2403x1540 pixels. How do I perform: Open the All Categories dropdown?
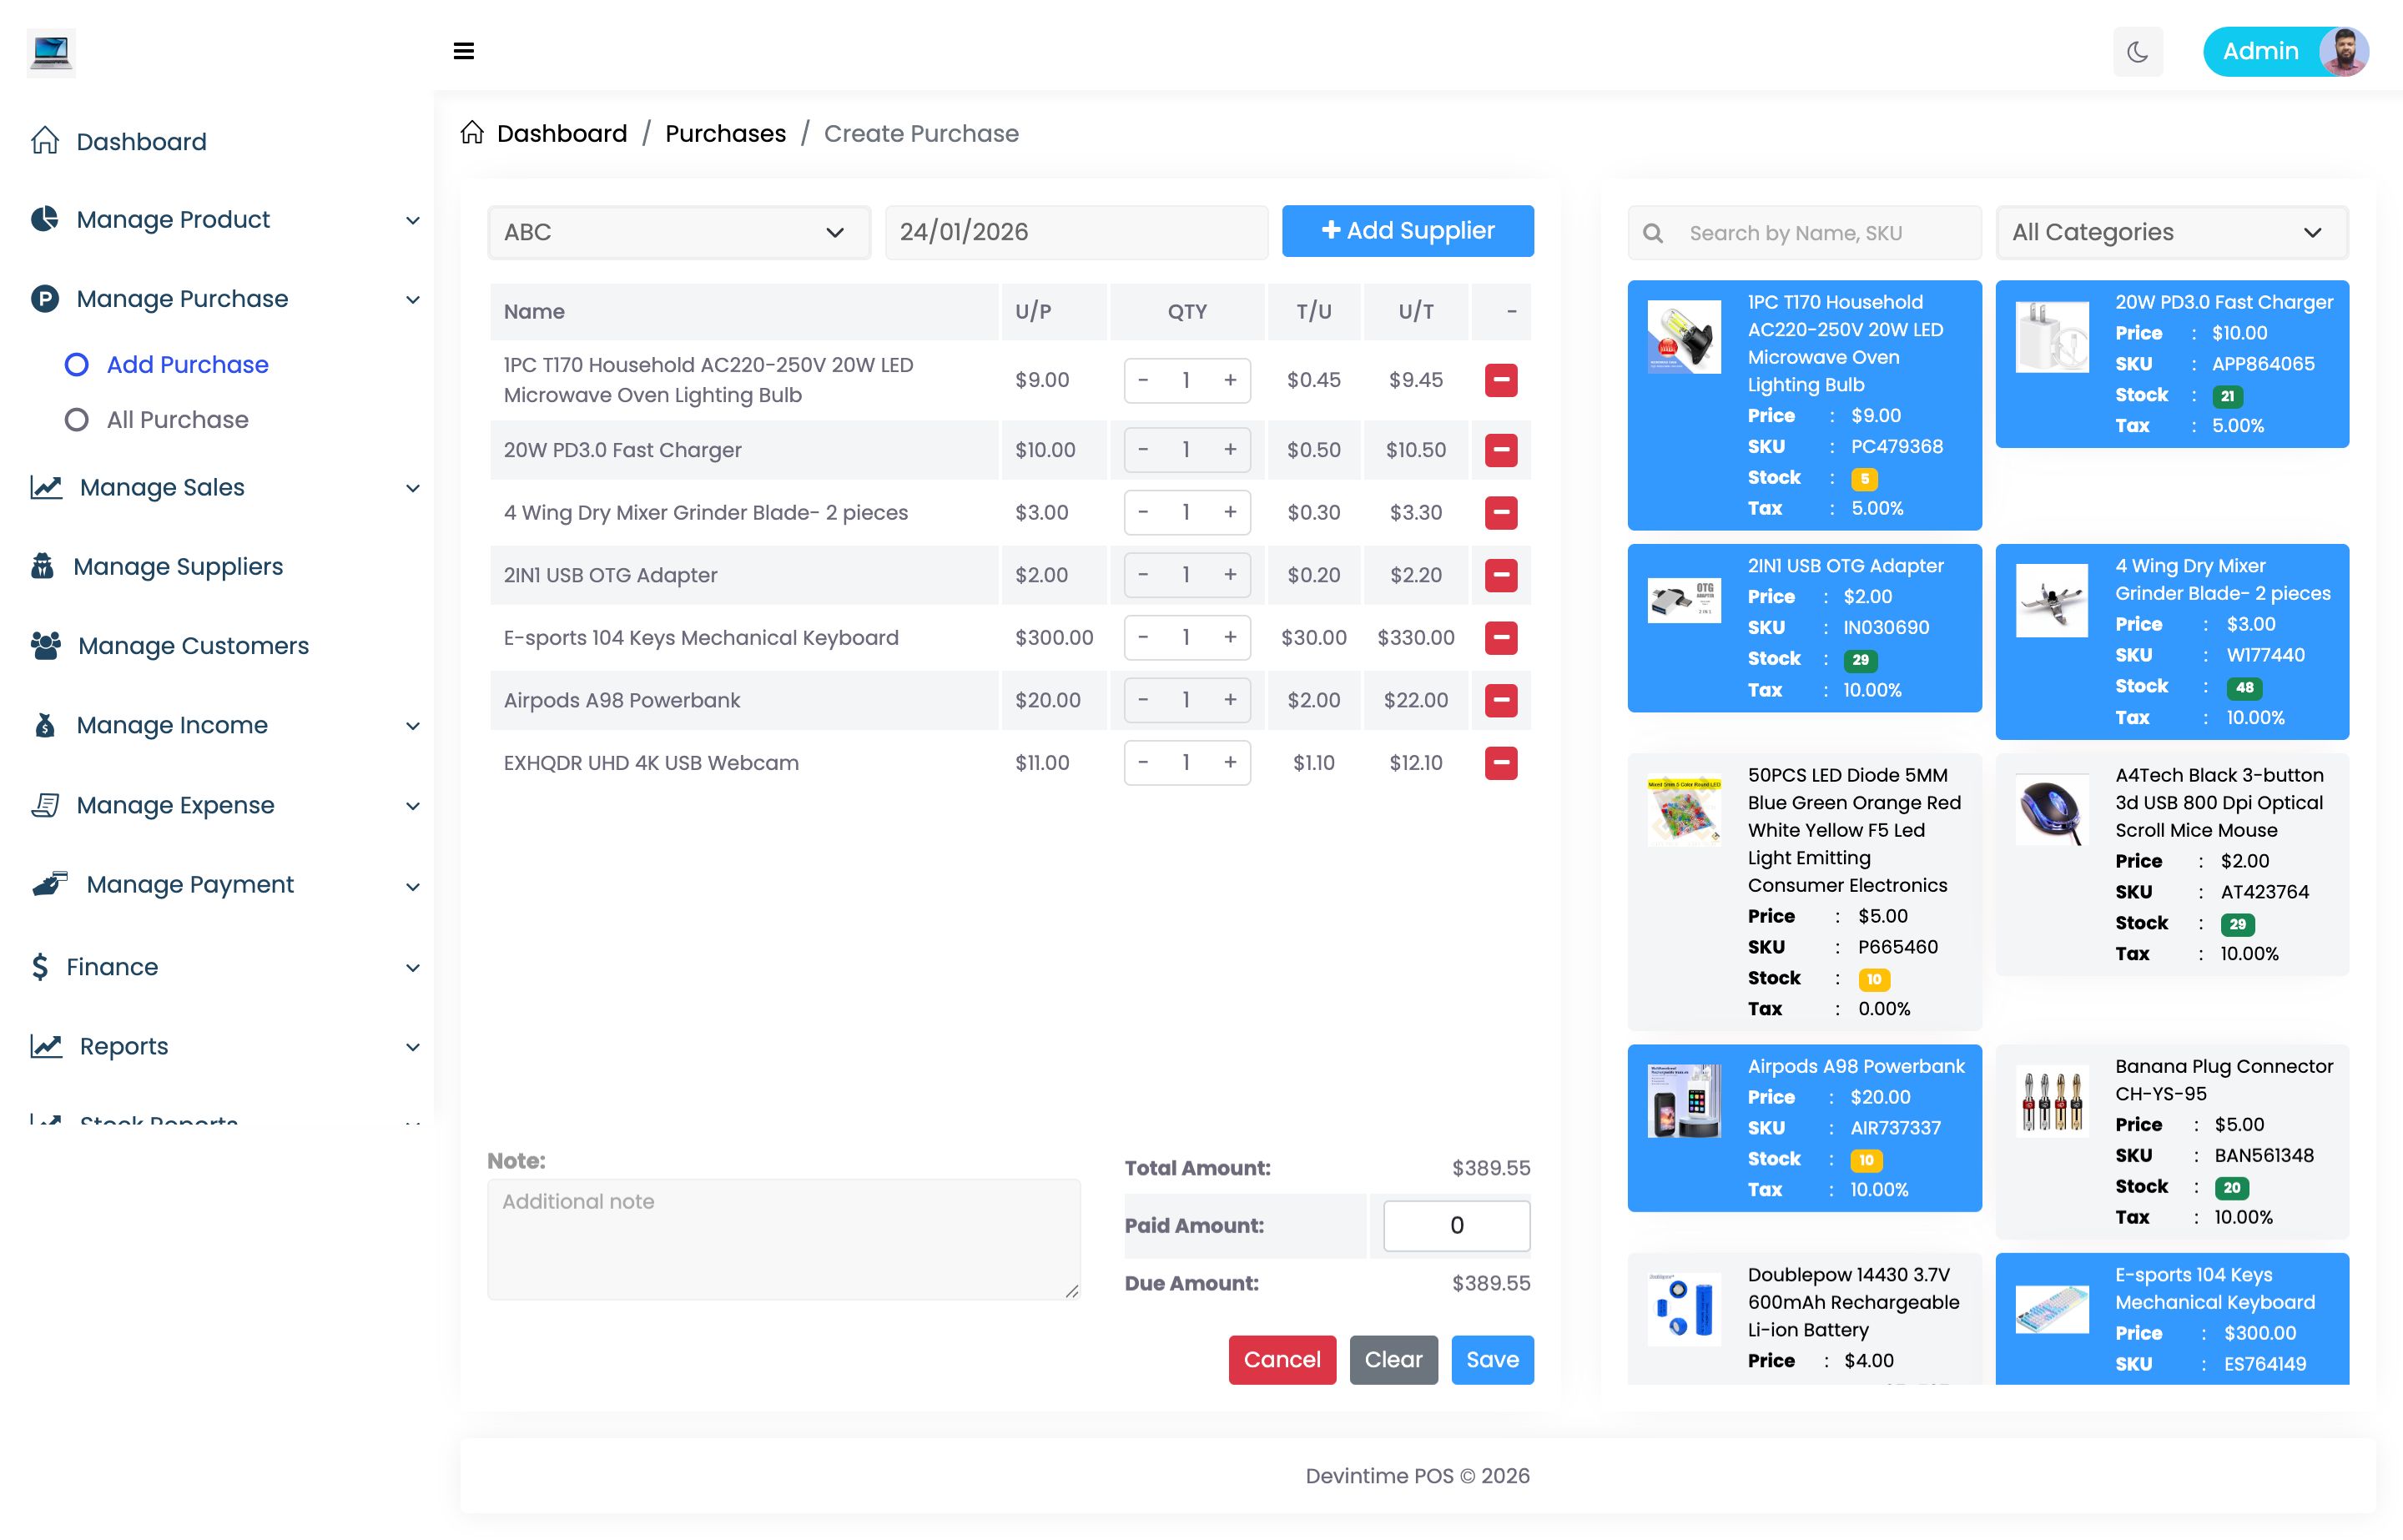(x=2171, y=232)
